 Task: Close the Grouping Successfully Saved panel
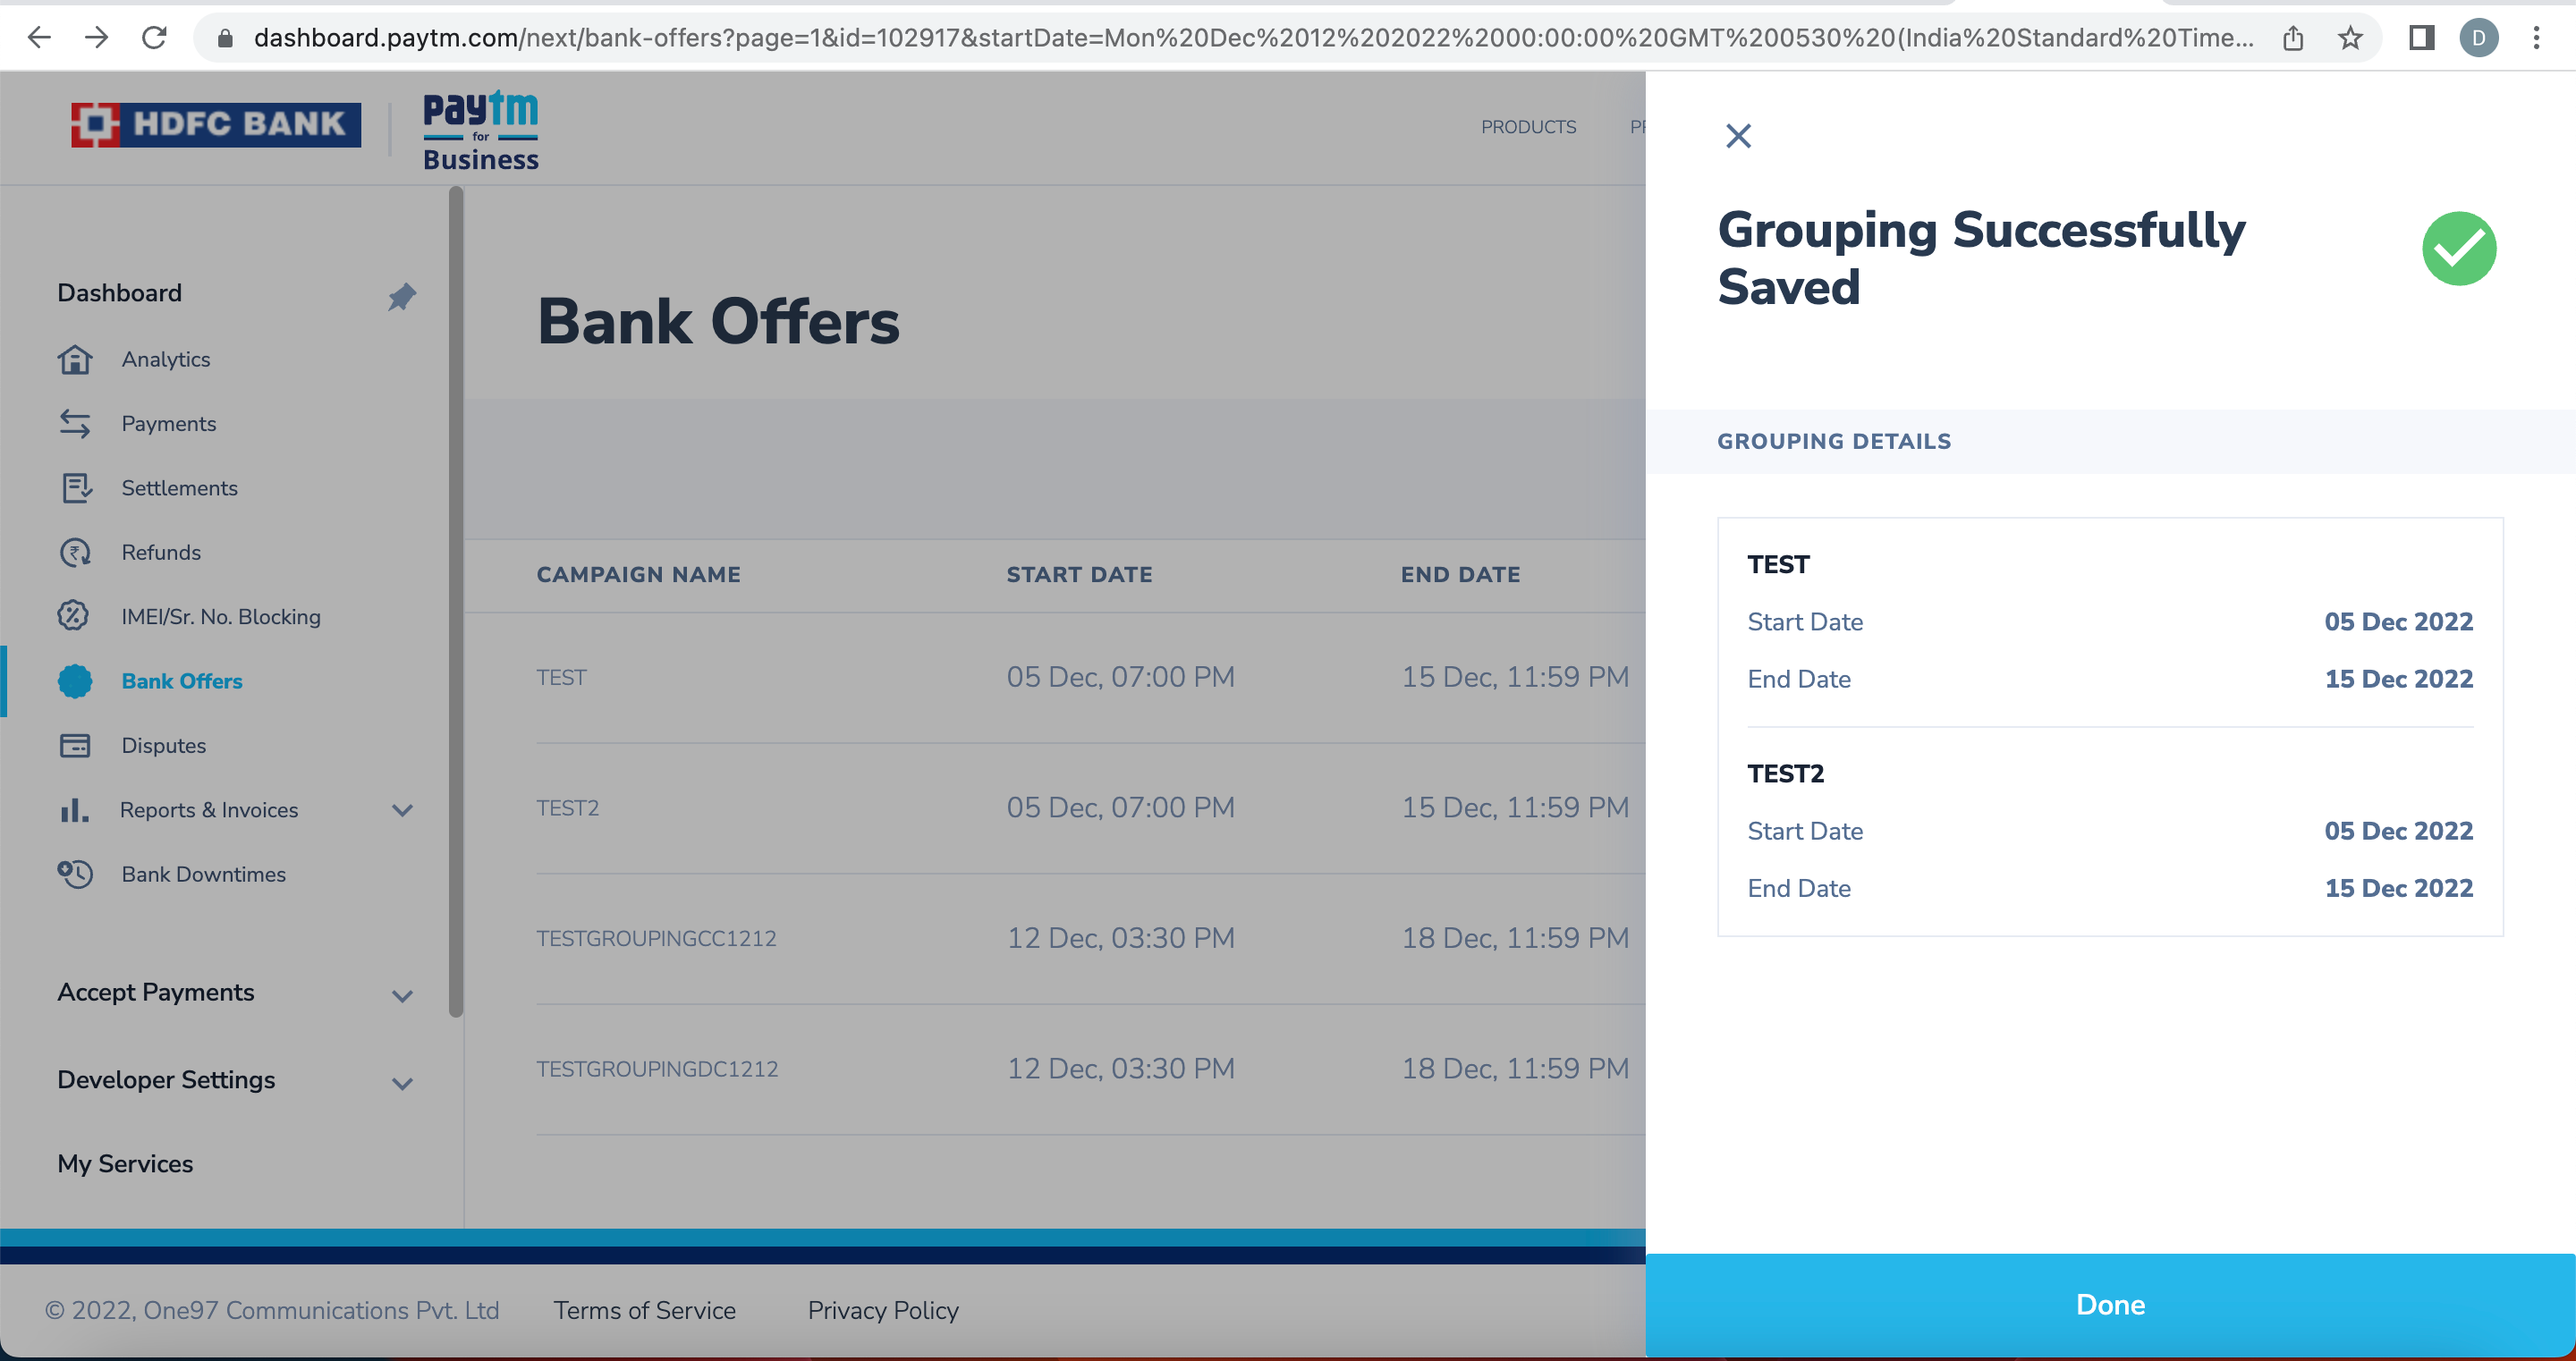coord(1738,136)
